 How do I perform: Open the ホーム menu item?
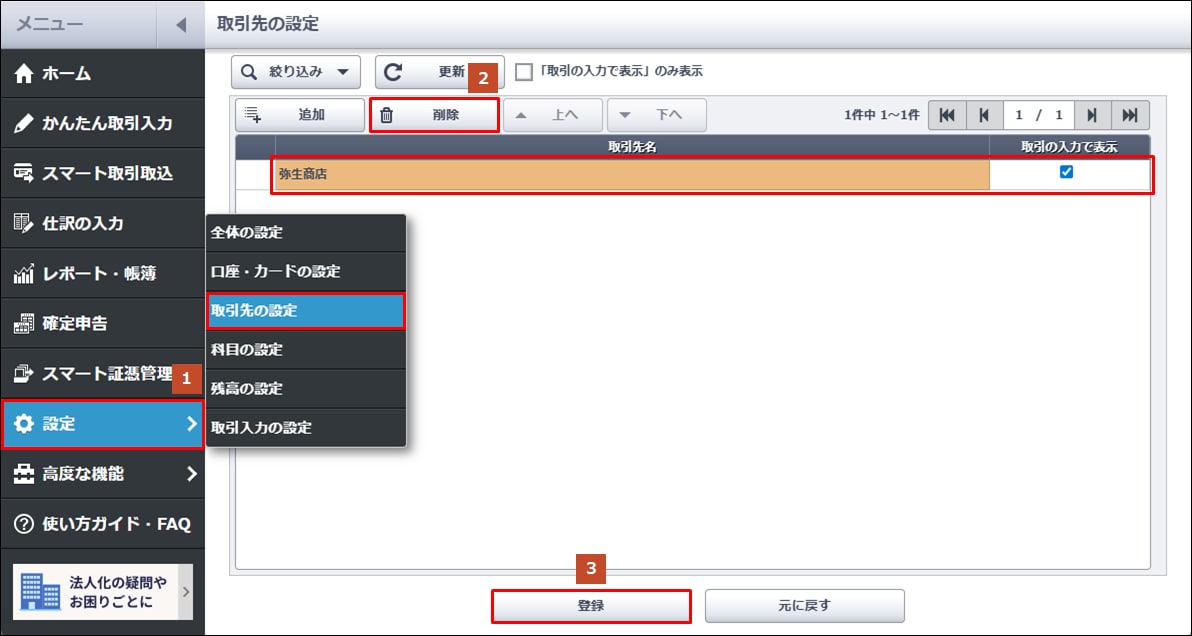pyautogui.click(x=102, y=74)
